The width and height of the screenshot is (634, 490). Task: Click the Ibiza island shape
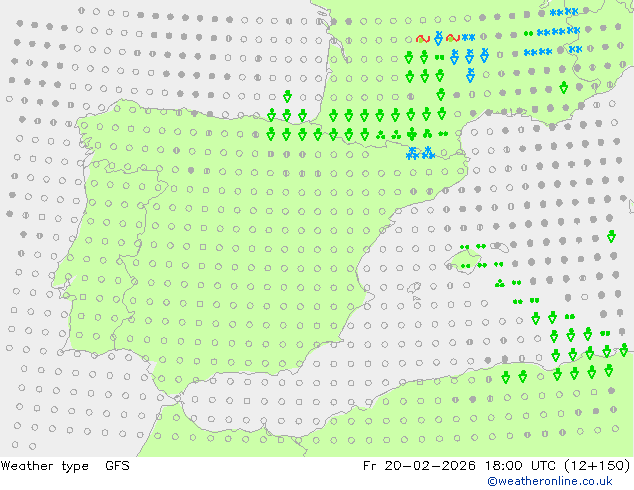413,288
